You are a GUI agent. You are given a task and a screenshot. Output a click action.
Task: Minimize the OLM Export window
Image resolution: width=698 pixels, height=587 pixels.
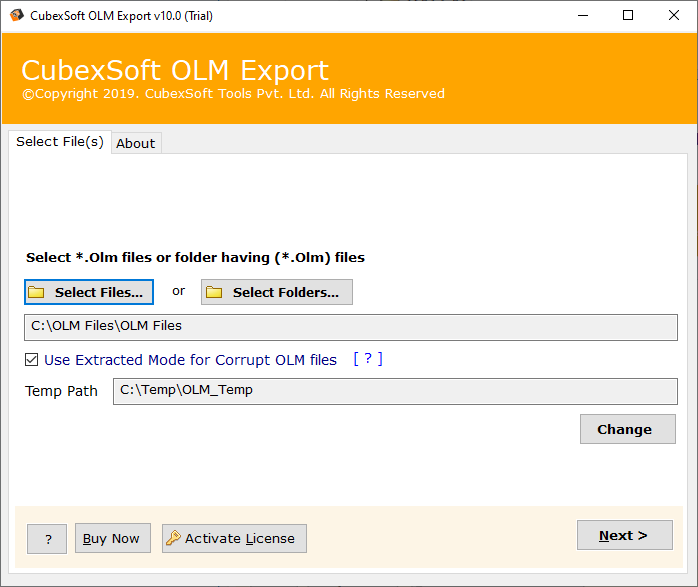click(581, 15)
